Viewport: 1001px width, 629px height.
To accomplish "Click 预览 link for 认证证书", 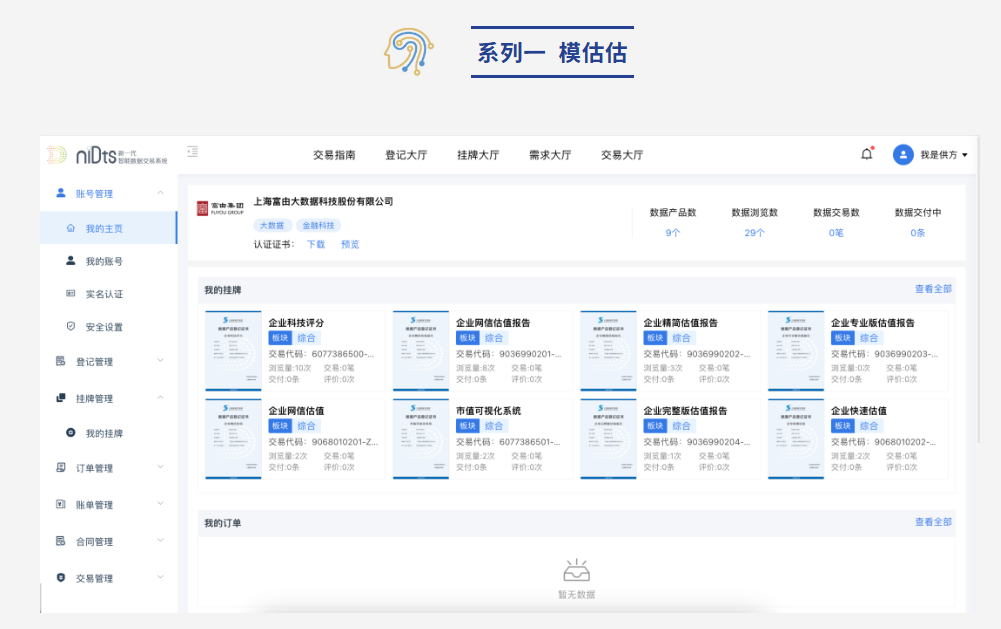I will coord(350,244).
